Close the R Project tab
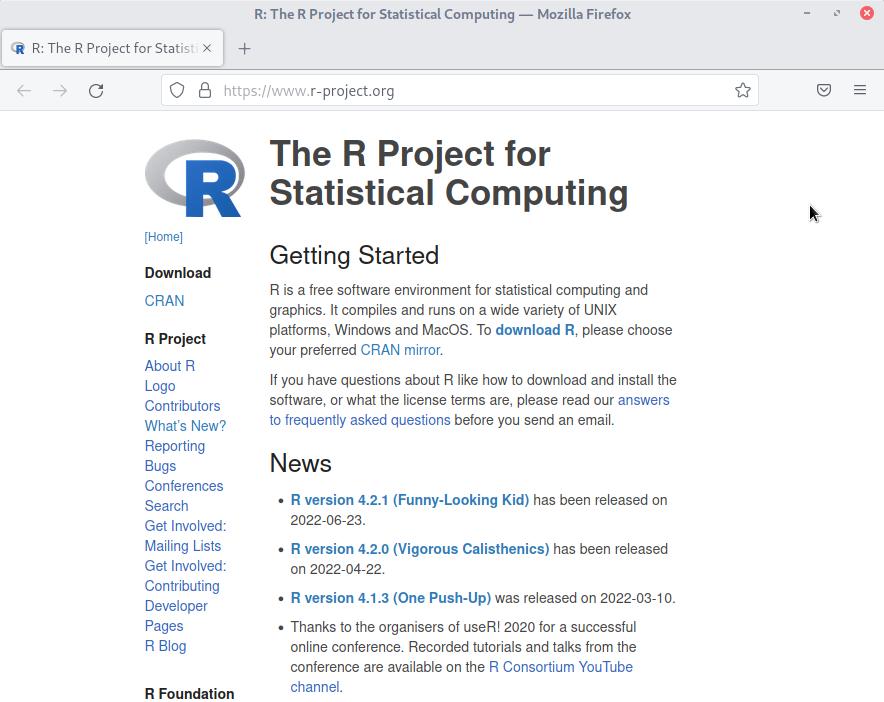The height and width of the screenshot is (702, 884). click(207, 48)
